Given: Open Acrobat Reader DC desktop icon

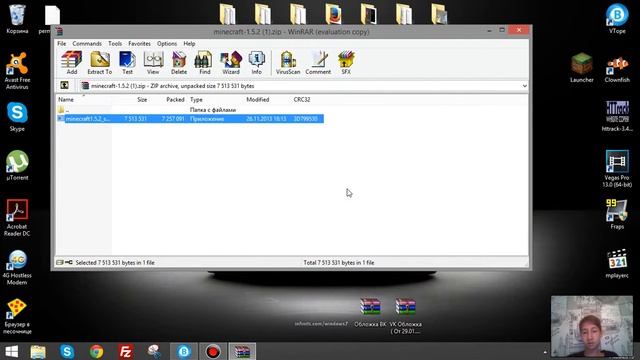Looking at the screenshot, I should tap(17, 218).
